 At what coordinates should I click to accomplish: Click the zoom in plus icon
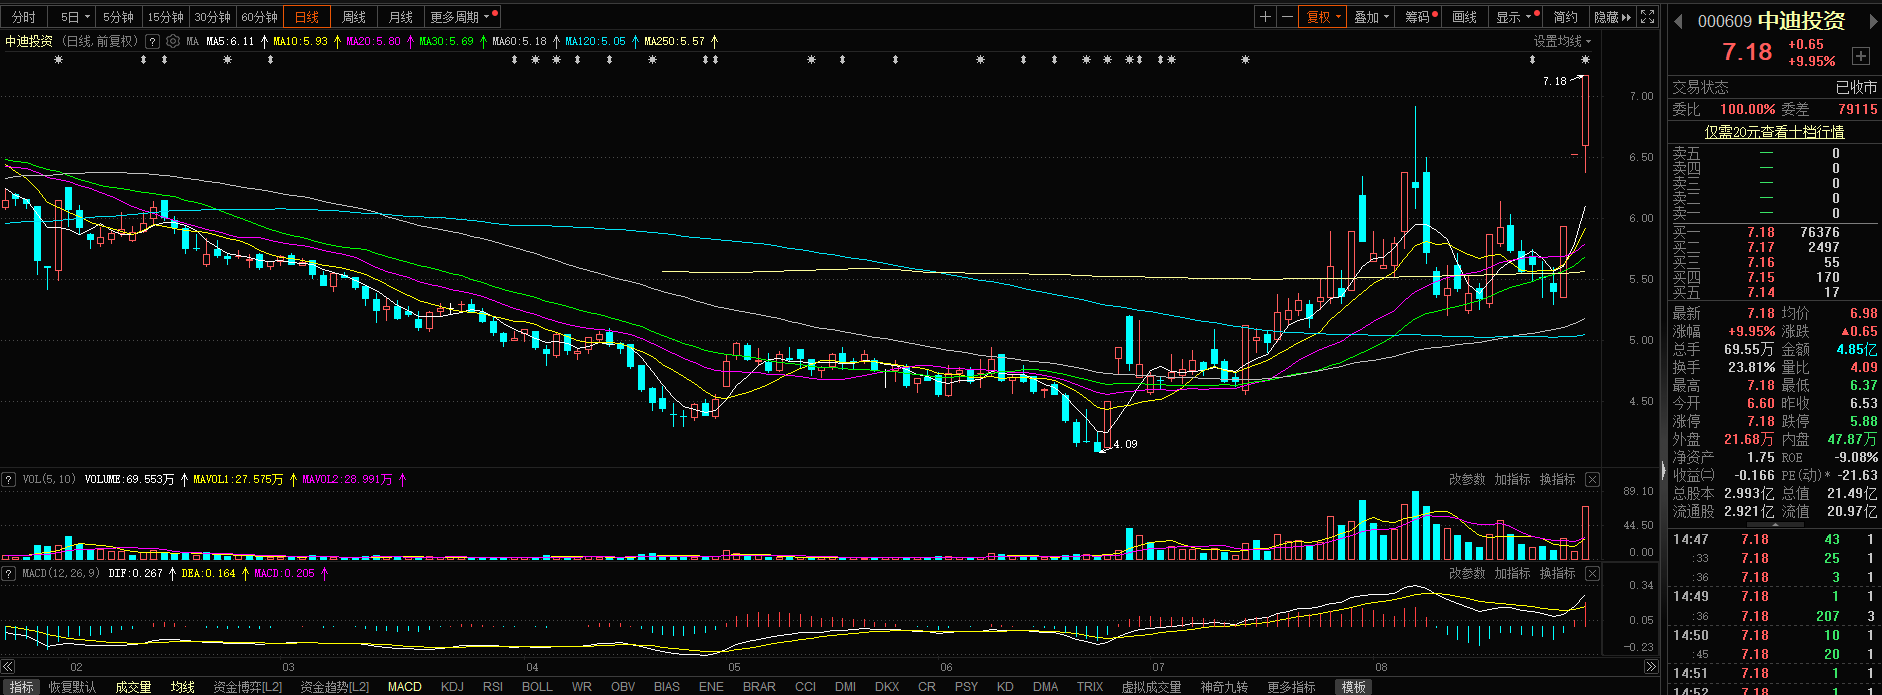[x=1265, y=17]
